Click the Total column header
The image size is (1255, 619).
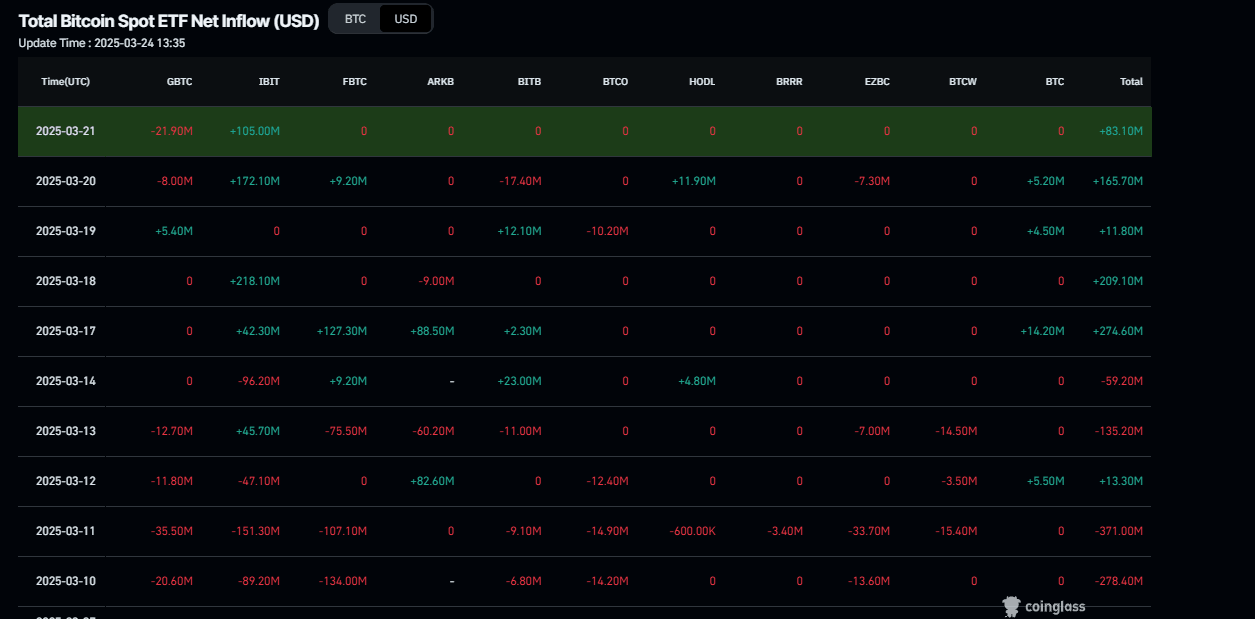[x=1131, y=82]
